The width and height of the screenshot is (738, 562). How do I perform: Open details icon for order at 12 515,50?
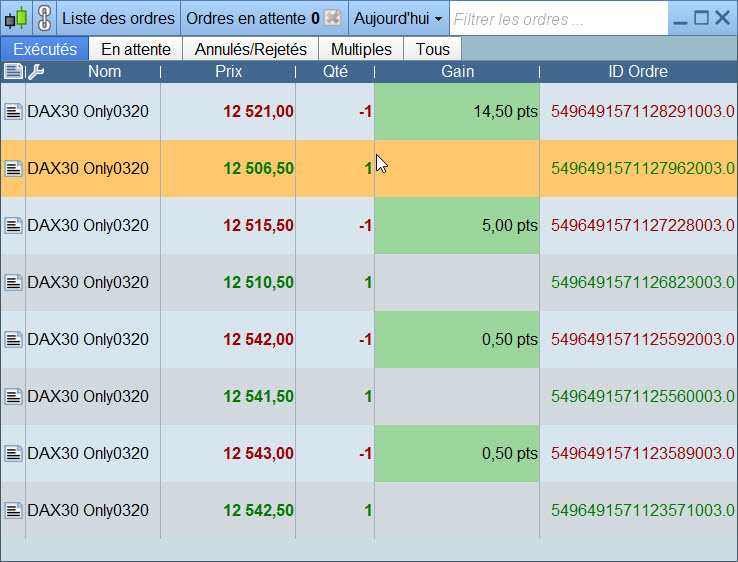(x=13, y=225)
